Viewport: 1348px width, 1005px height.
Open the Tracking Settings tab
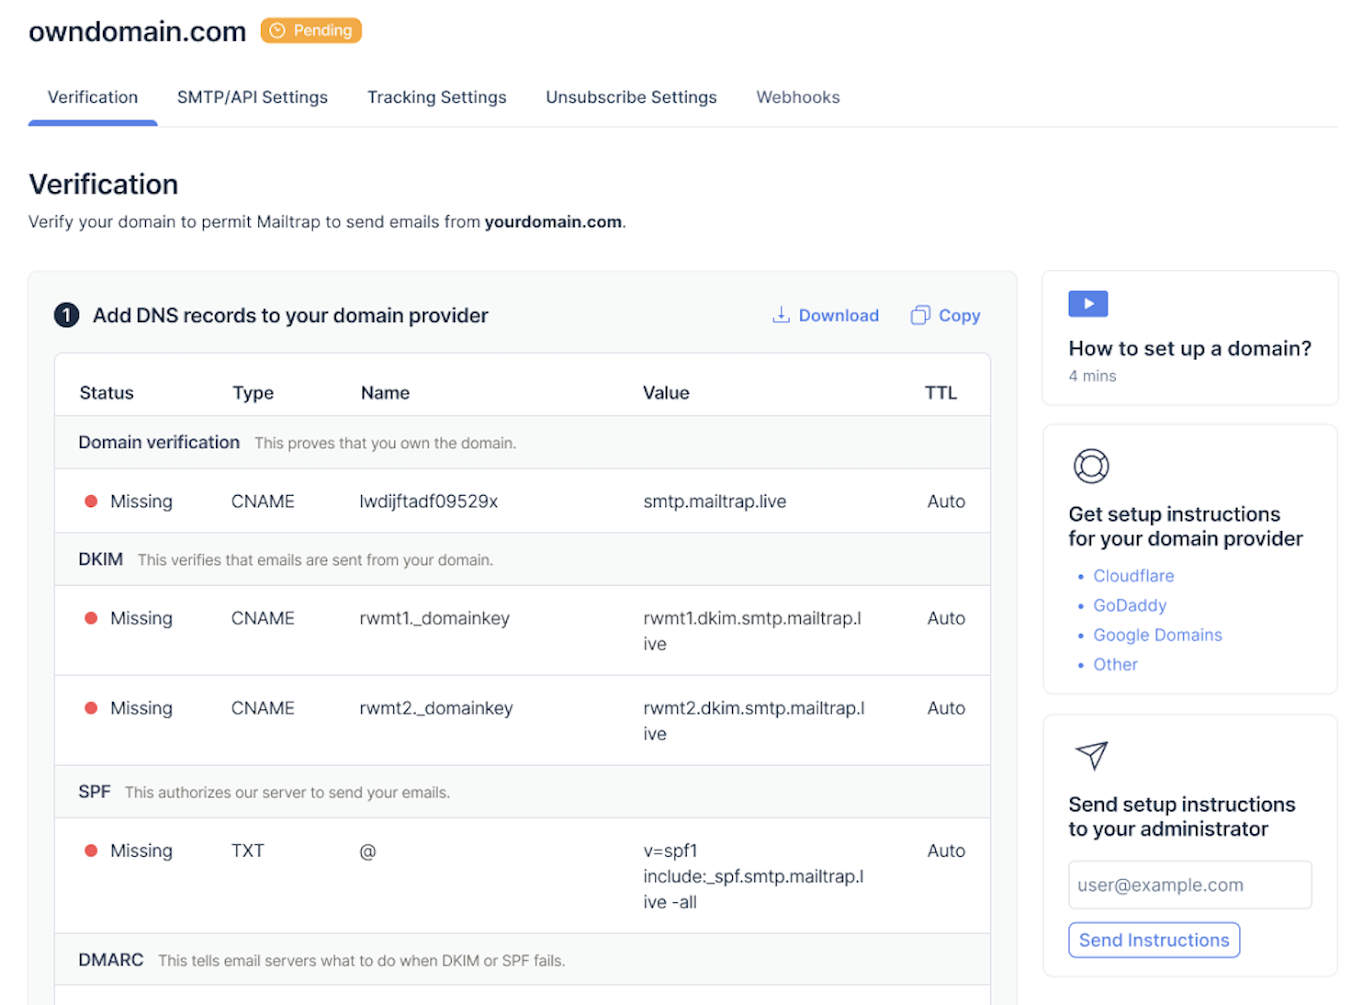pos(436,97)
